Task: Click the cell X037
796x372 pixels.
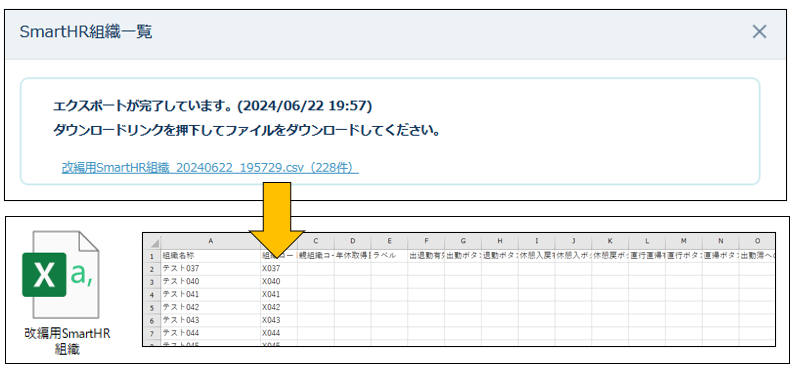Action: [x=279, y=268]
